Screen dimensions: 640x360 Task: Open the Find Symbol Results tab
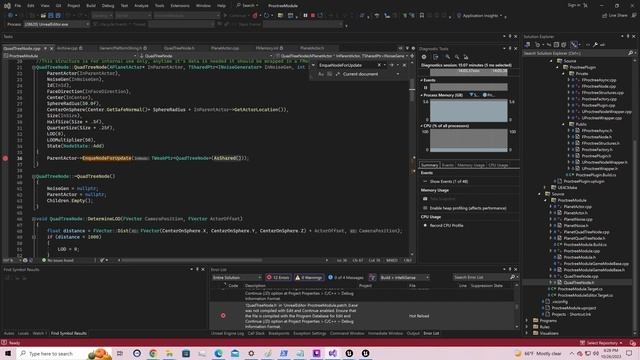pyautogui.click(x=69, y=333)
